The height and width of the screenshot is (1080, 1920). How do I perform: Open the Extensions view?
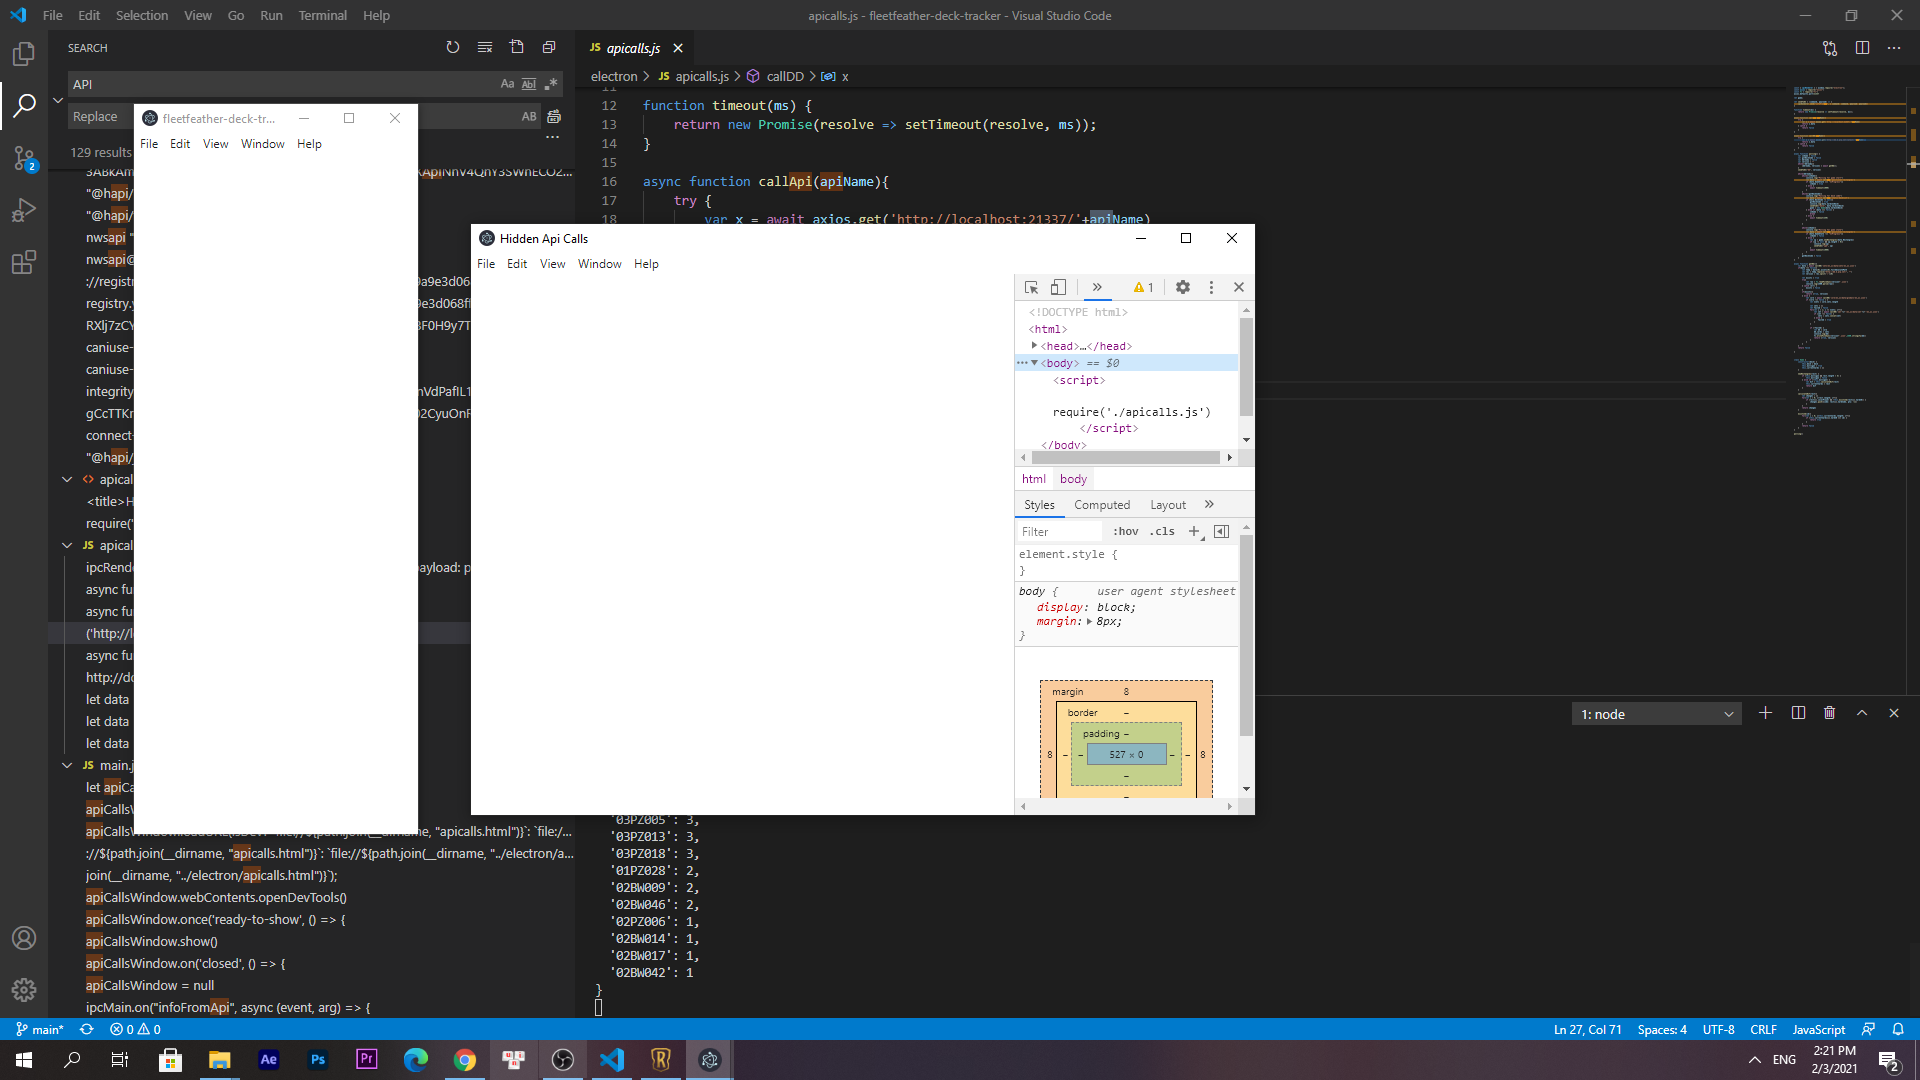point(24,262)
